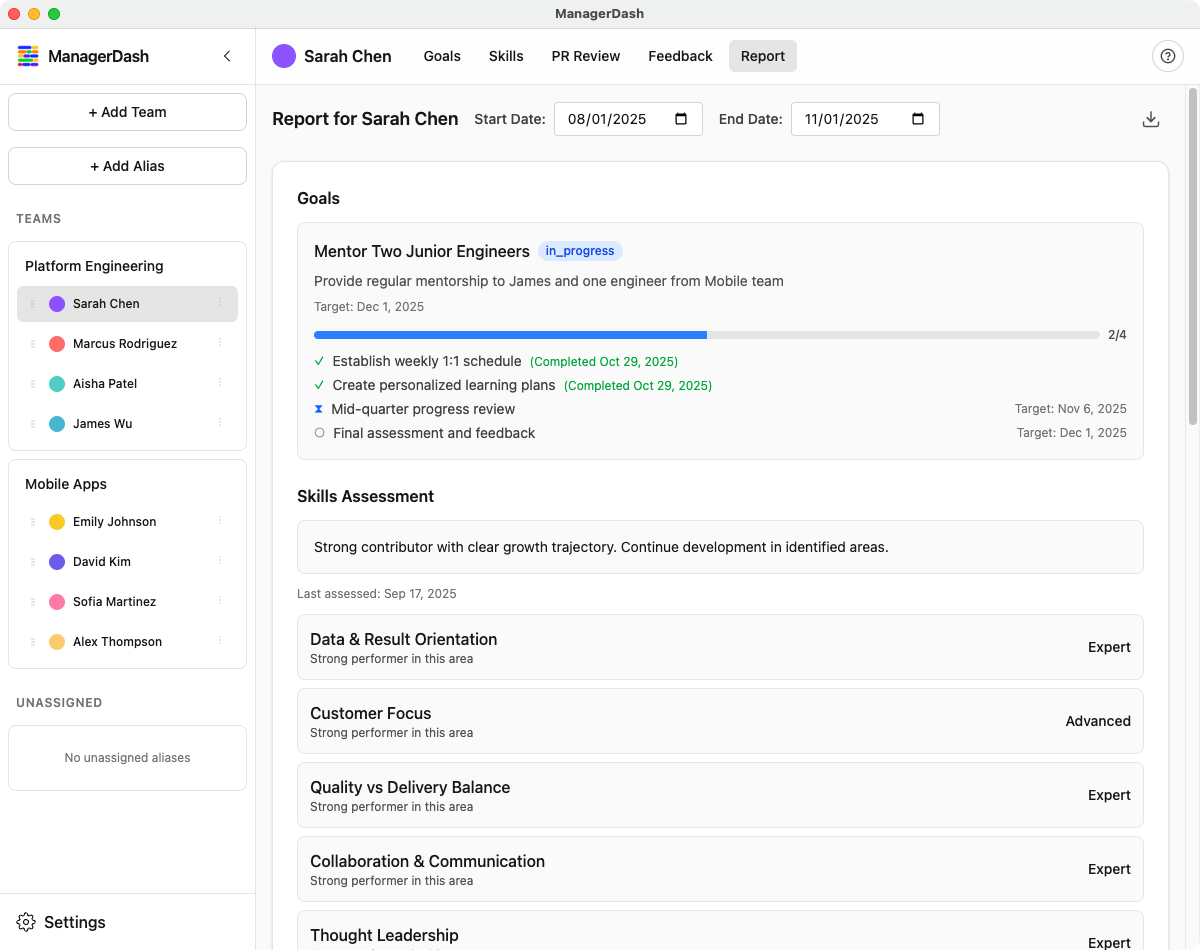Viewport: 1200px width, 950px height.
Task: Select James Wu in Platform Engineering
Action: pyautogui.click(x=103, y=424)
